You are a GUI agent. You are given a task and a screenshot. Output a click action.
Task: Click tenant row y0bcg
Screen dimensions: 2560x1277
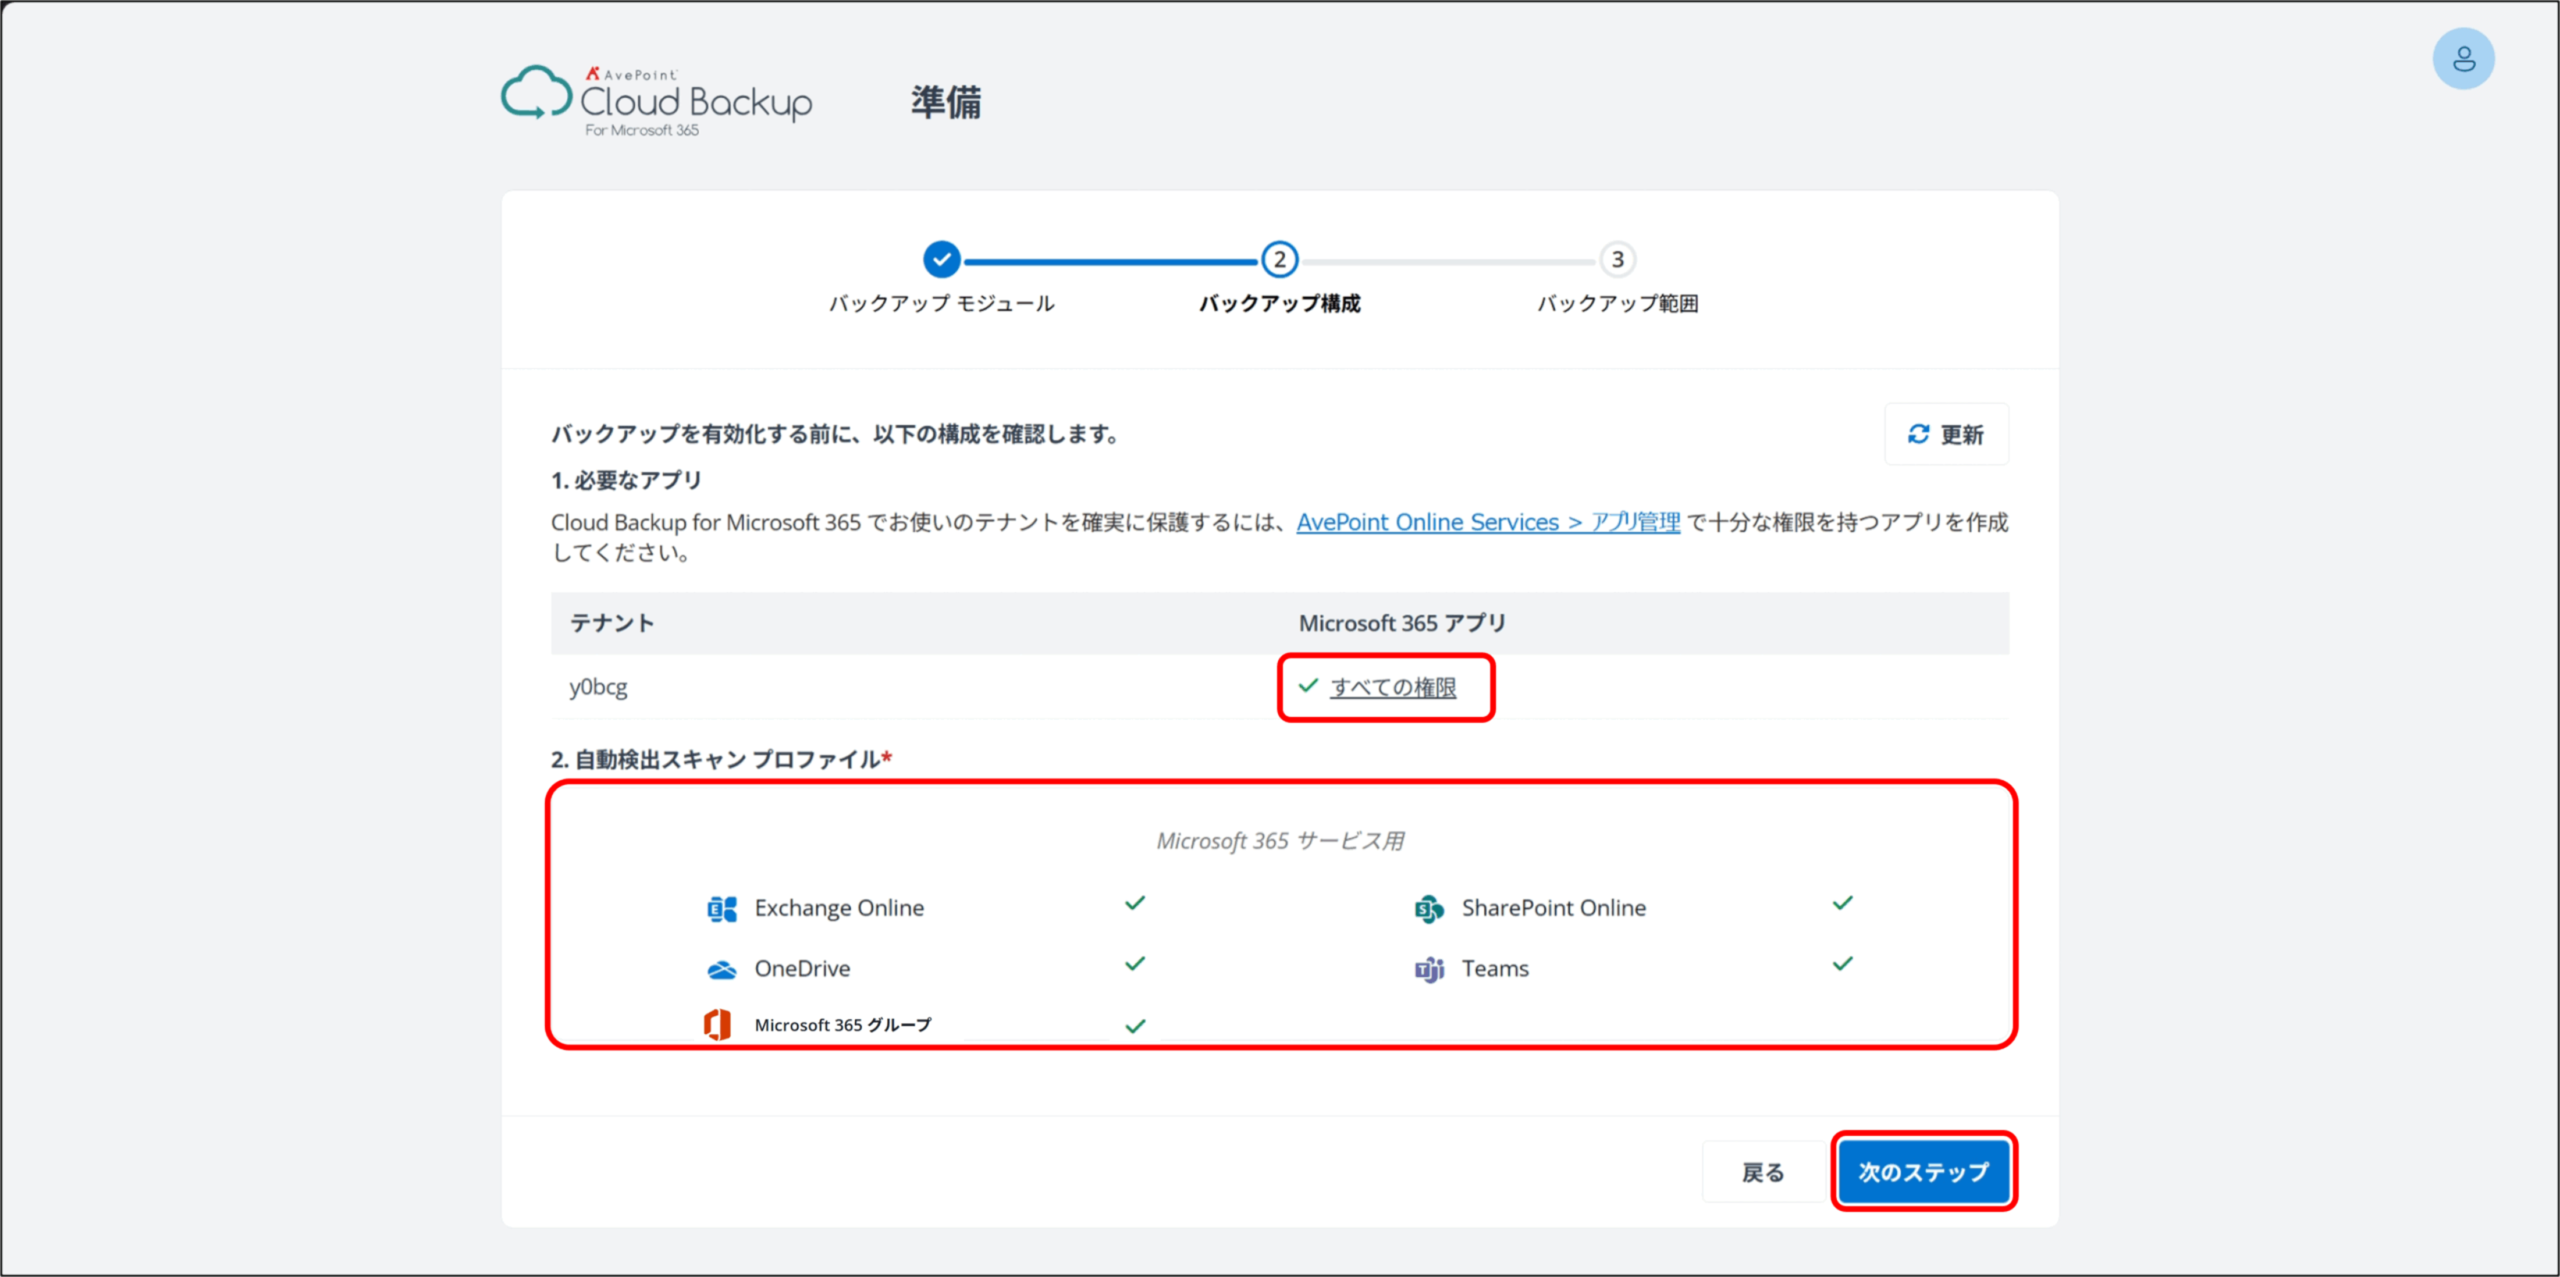pyautogui.click(x=599, y=687)
